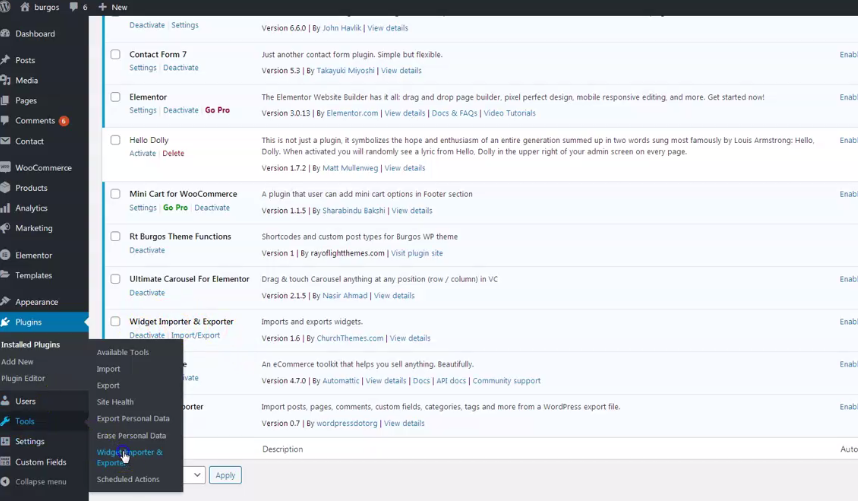Open Scheduled Actions in Tools flyout

(x=128, y=479)
